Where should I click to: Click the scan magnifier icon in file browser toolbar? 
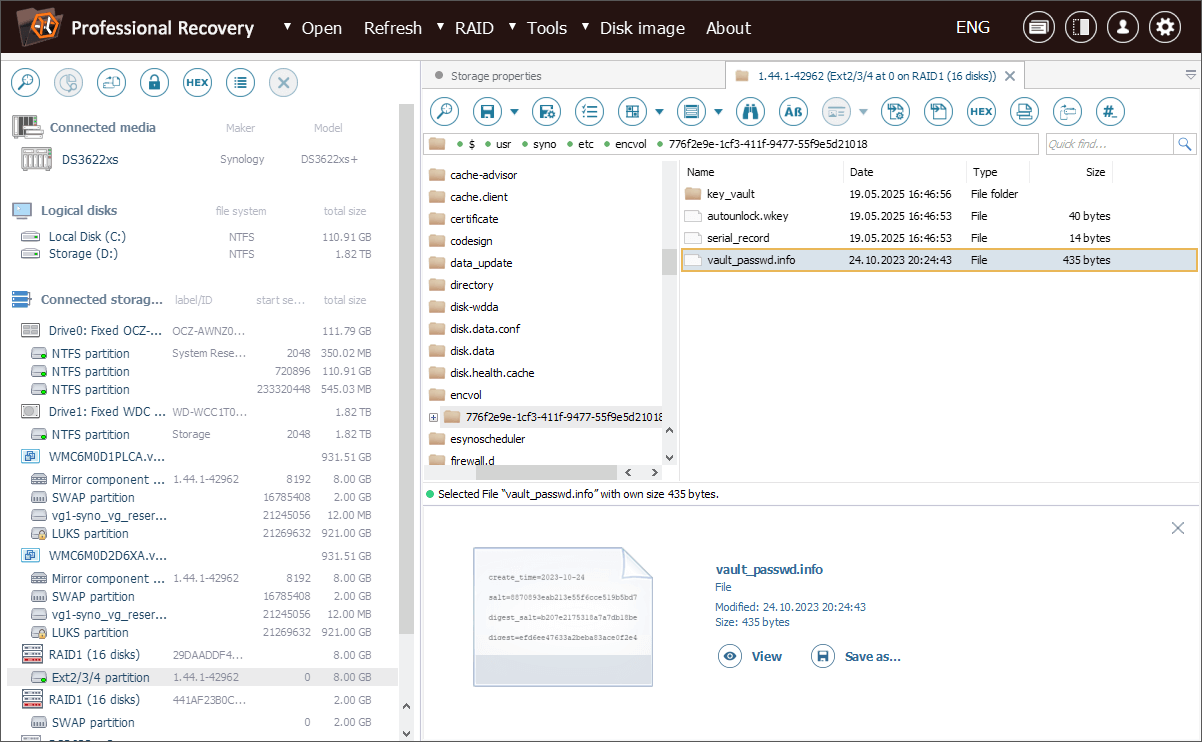click(x=444, y=111)
